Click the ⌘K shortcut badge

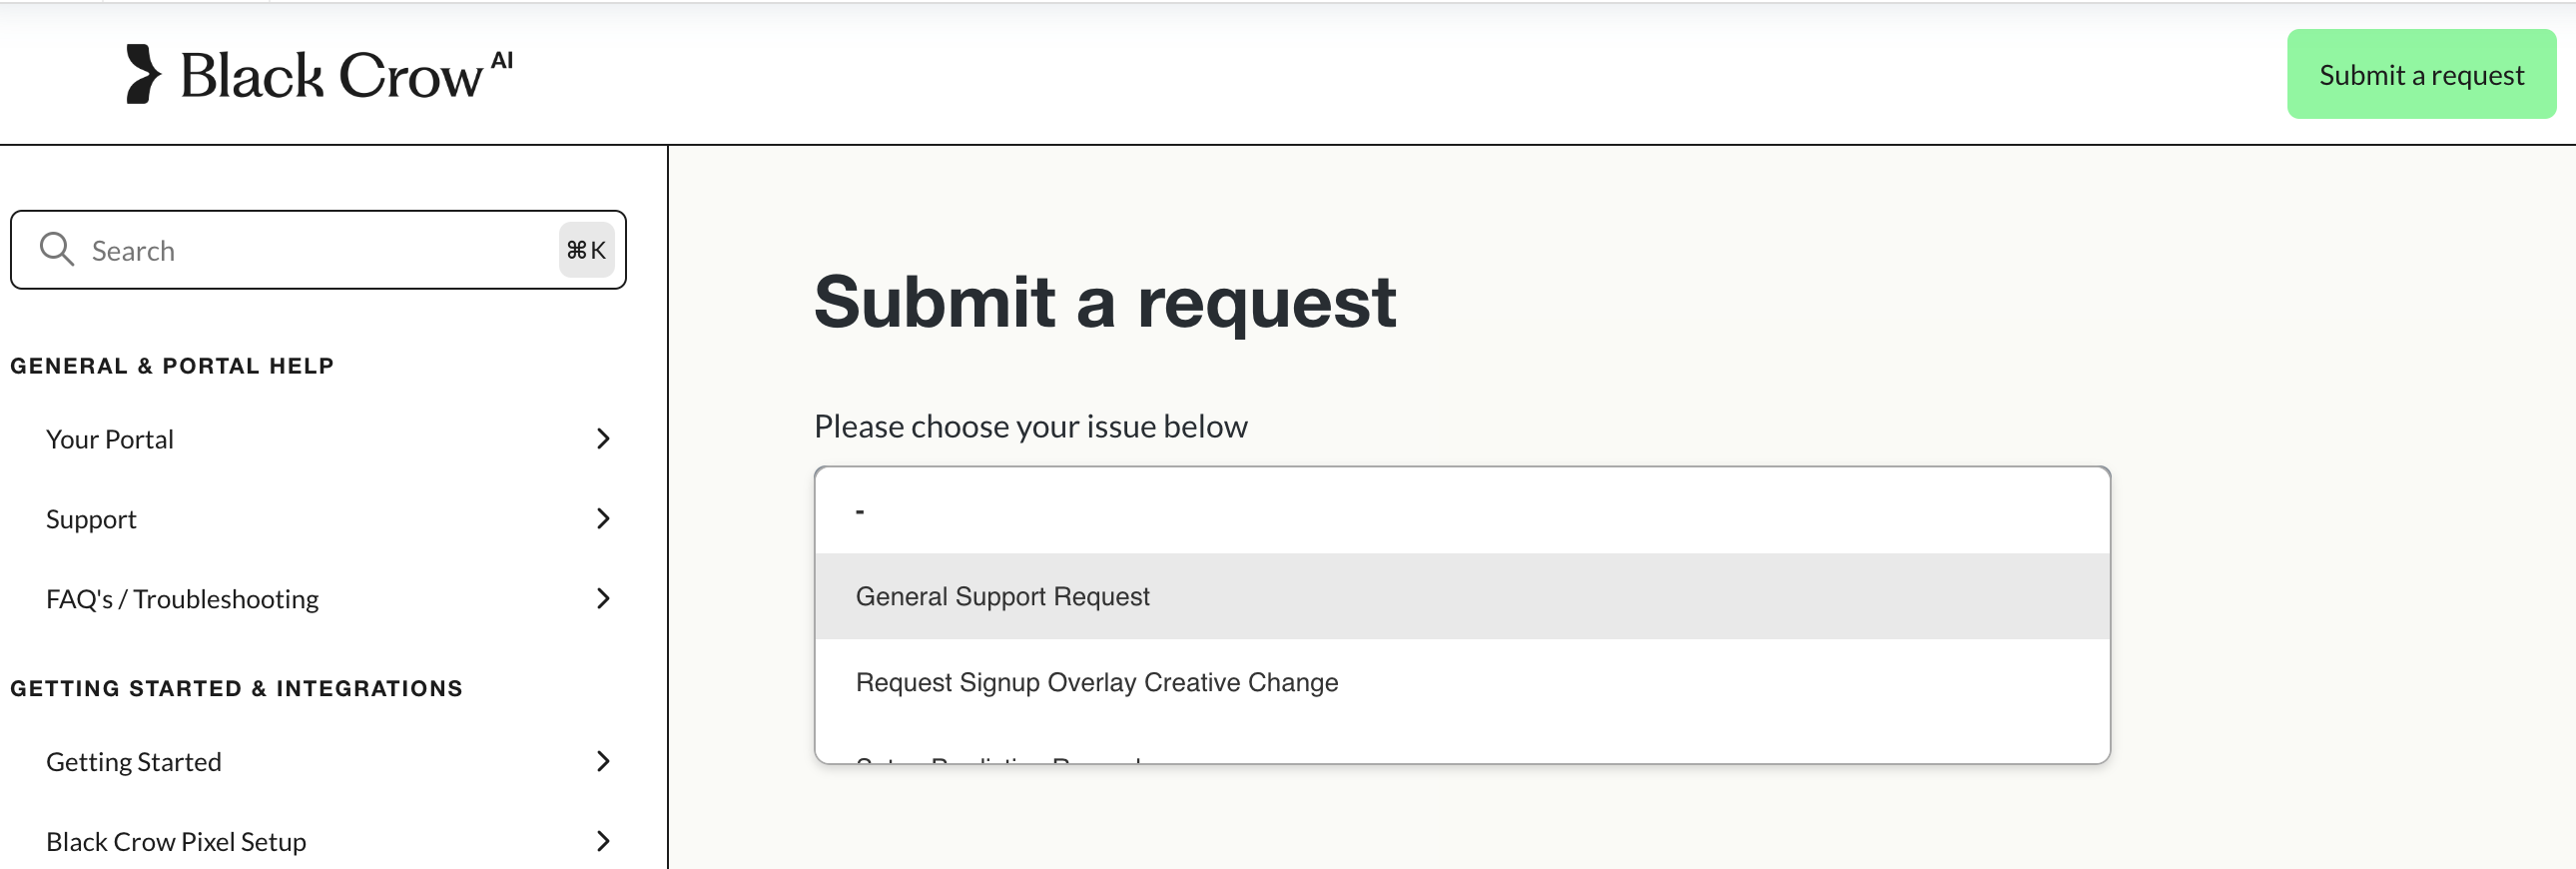point(586,250)
